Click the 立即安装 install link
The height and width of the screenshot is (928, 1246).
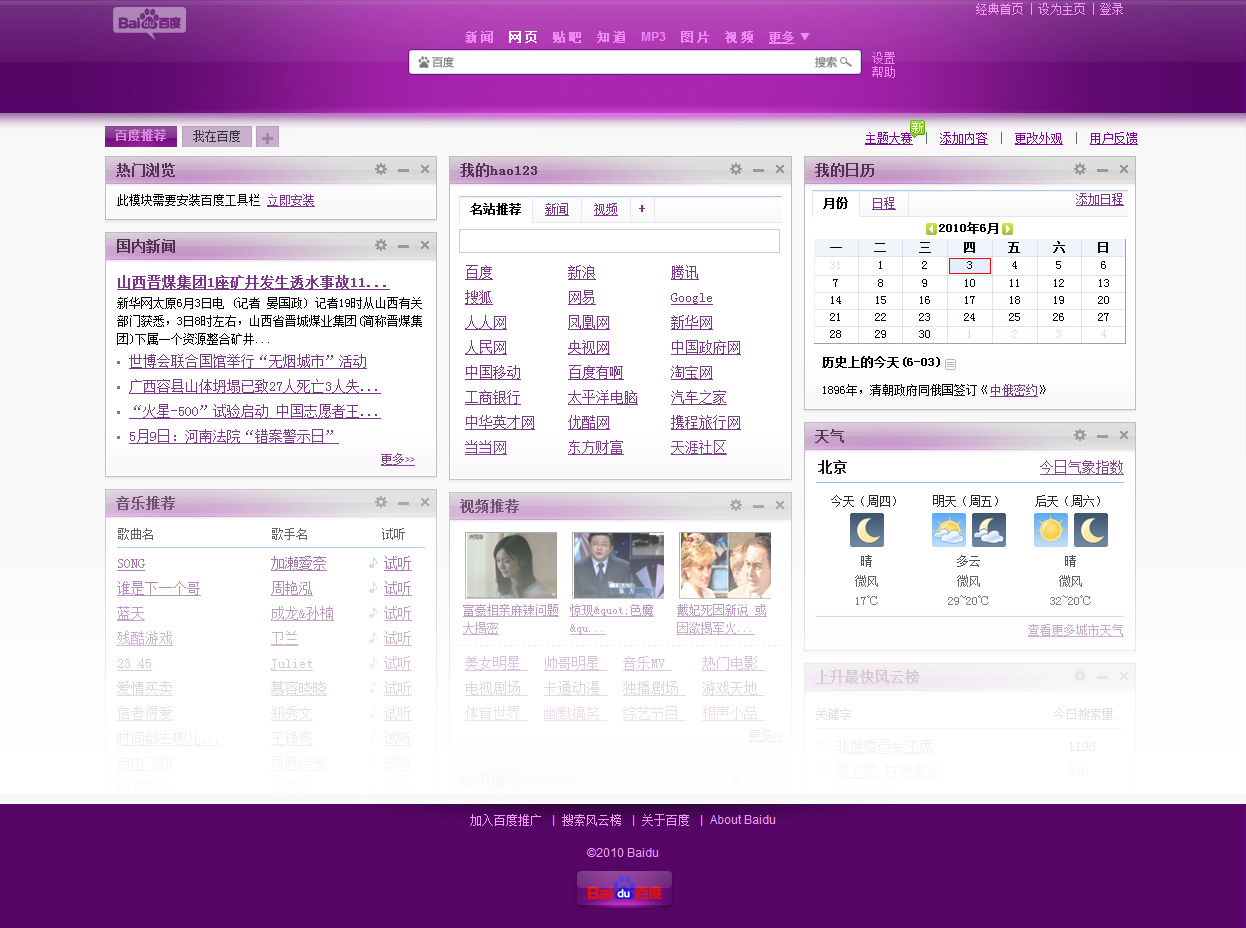[x=291, y=200]
